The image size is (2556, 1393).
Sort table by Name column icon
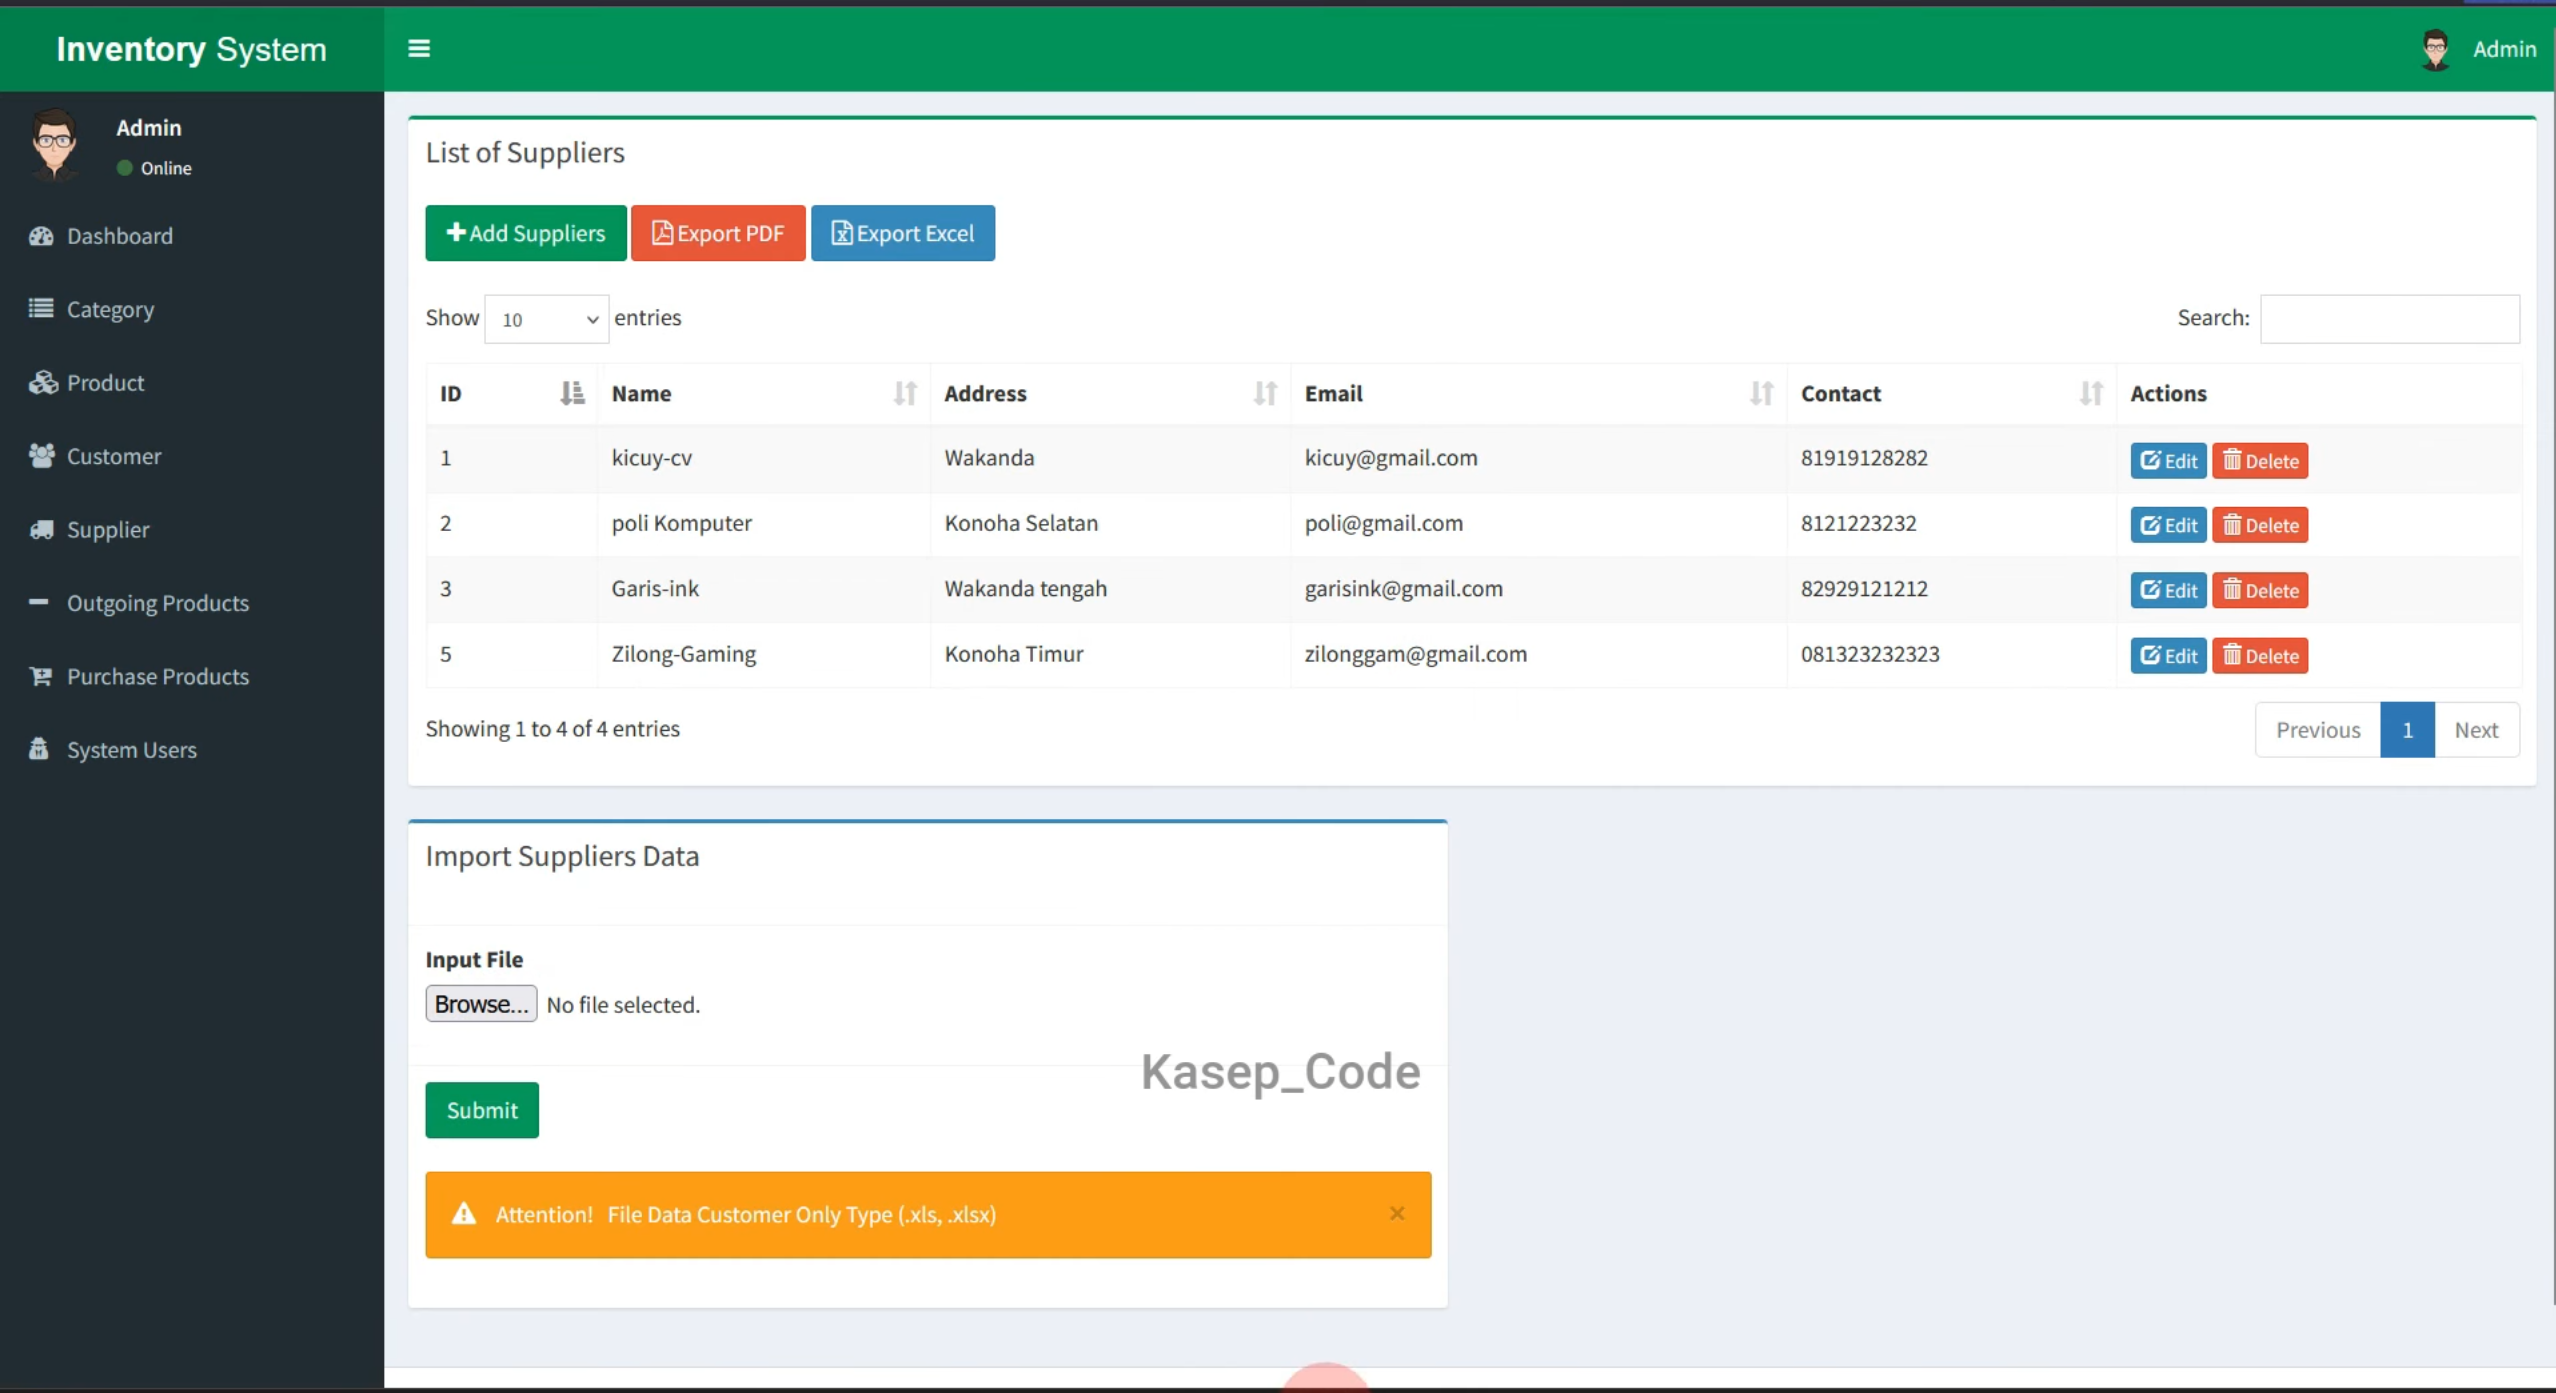point(905,393)
